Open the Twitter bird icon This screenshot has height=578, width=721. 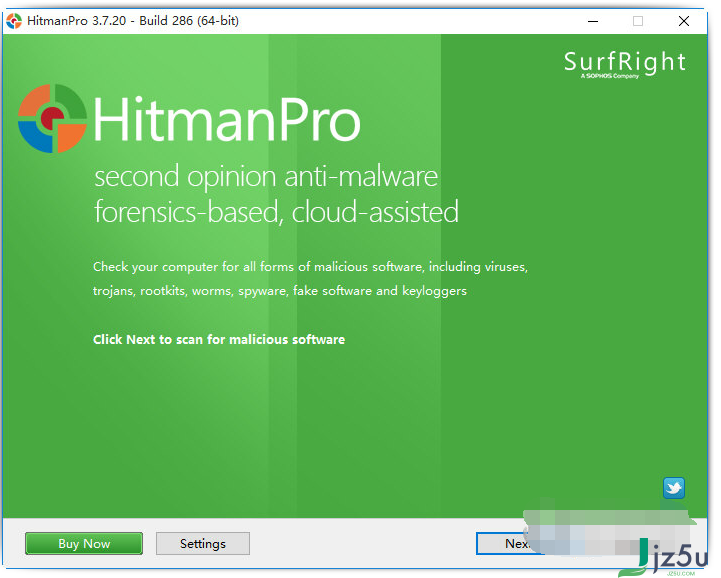click(674, 488)
